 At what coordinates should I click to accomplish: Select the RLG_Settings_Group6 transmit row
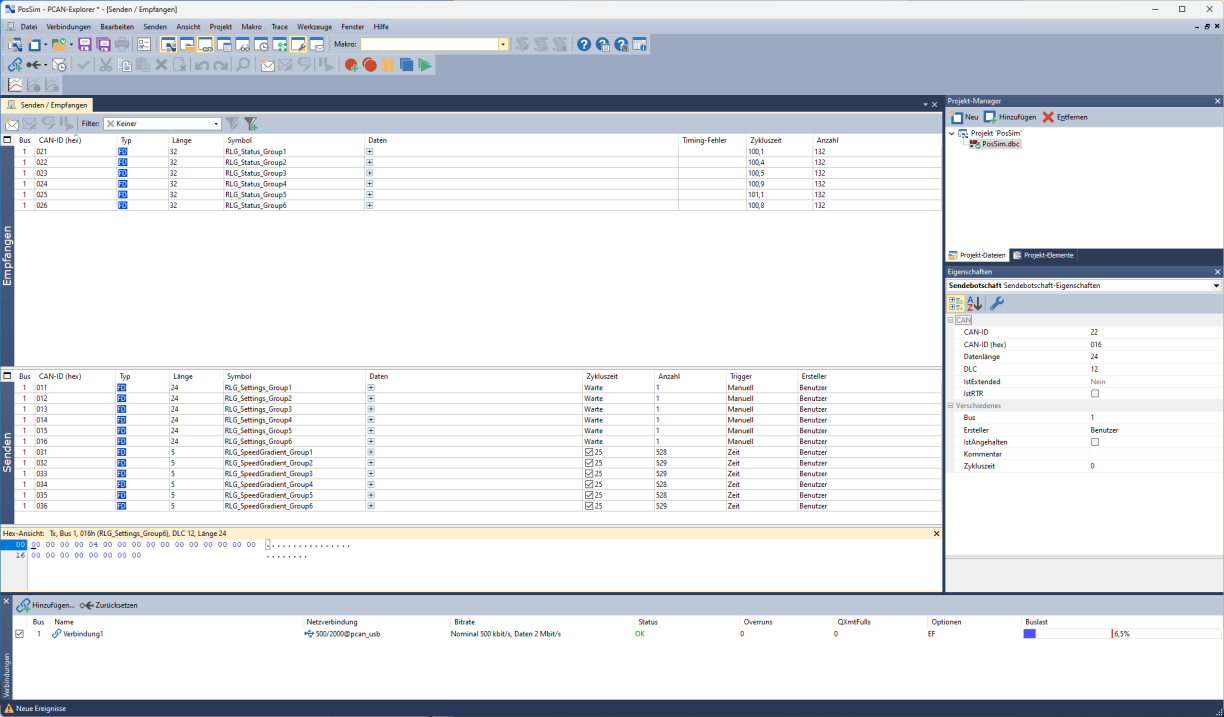coord(478,441)
